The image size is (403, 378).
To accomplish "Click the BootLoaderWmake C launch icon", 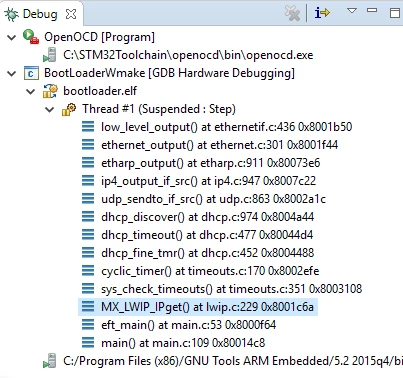I will [31, 73].
